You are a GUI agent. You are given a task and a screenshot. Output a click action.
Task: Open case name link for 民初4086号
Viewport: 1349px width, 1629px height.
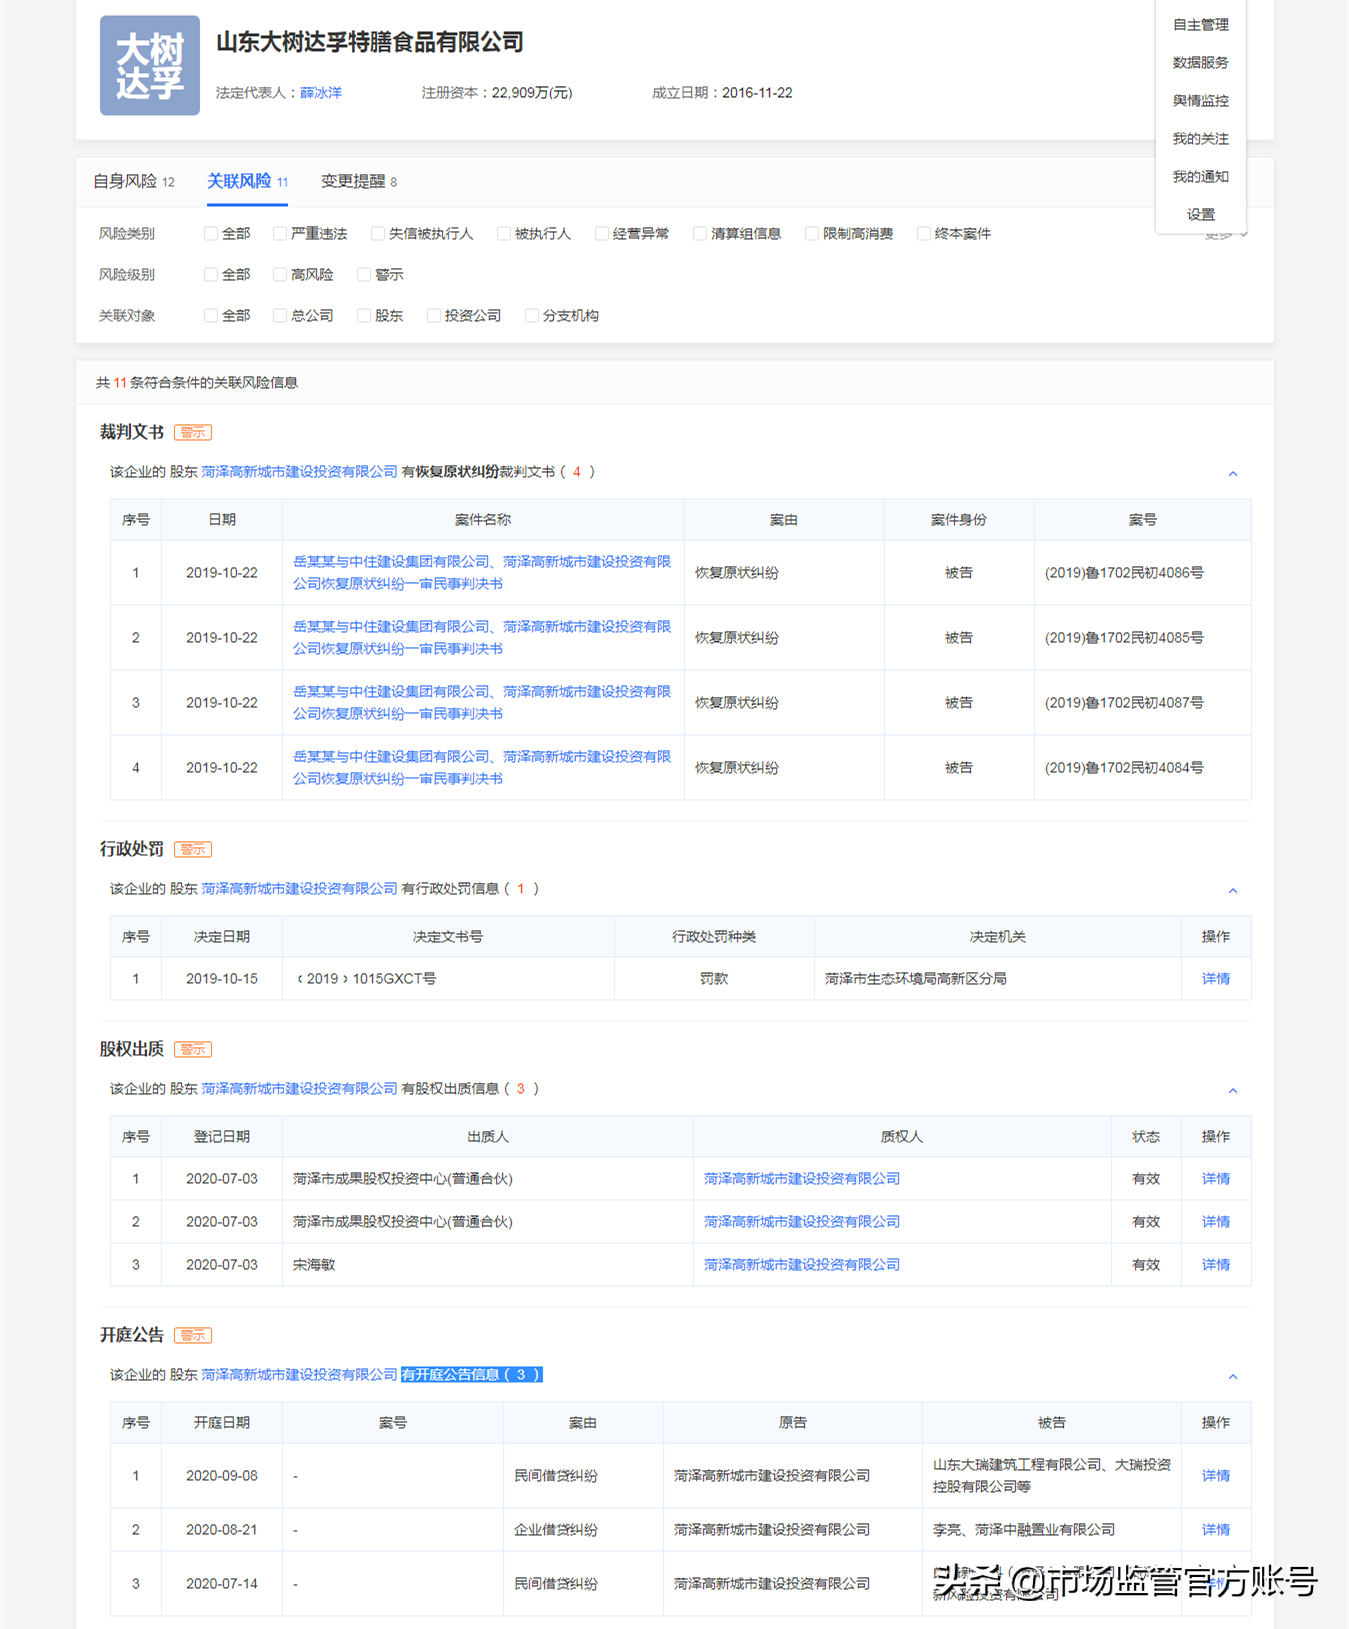482,573
